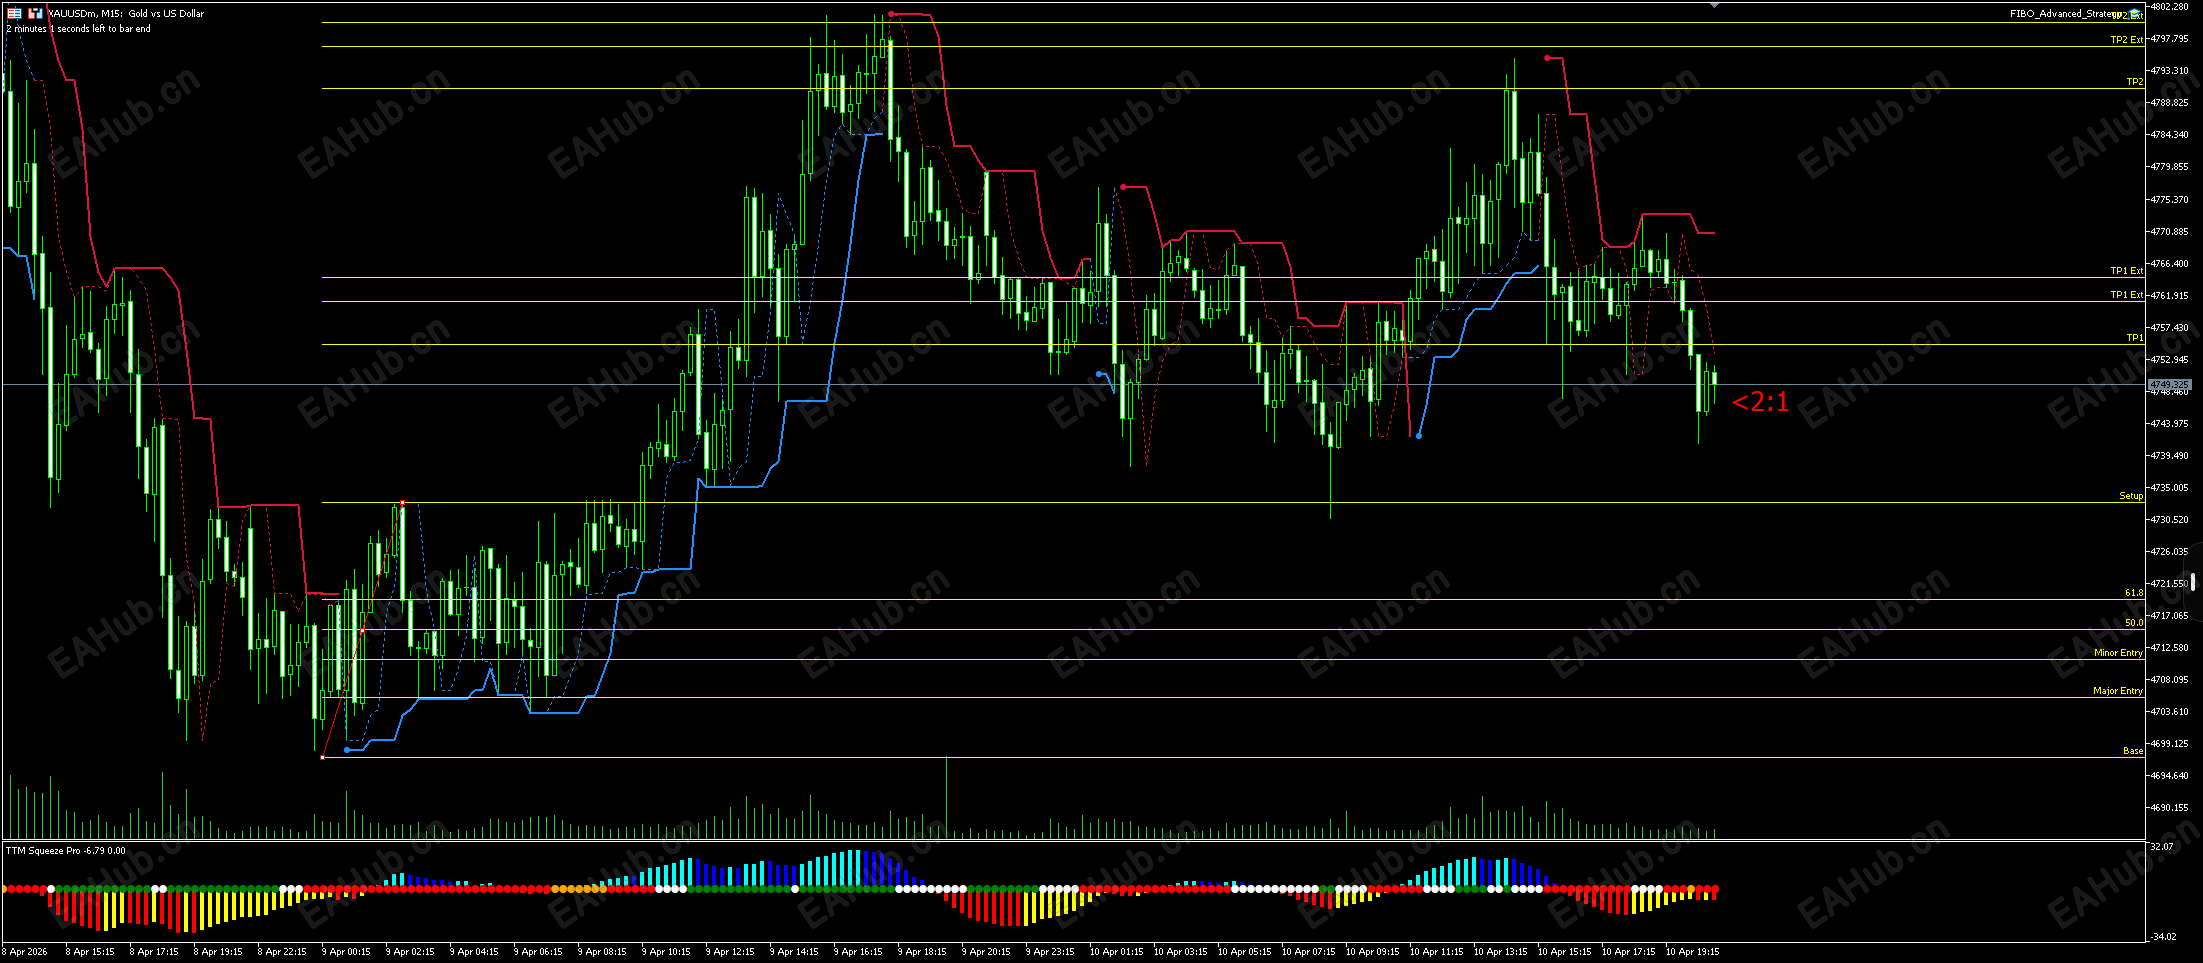This screenshot has height=963, width=2203.
Task: Click the 4694.640 price scale value
Action: [2170, 776]
